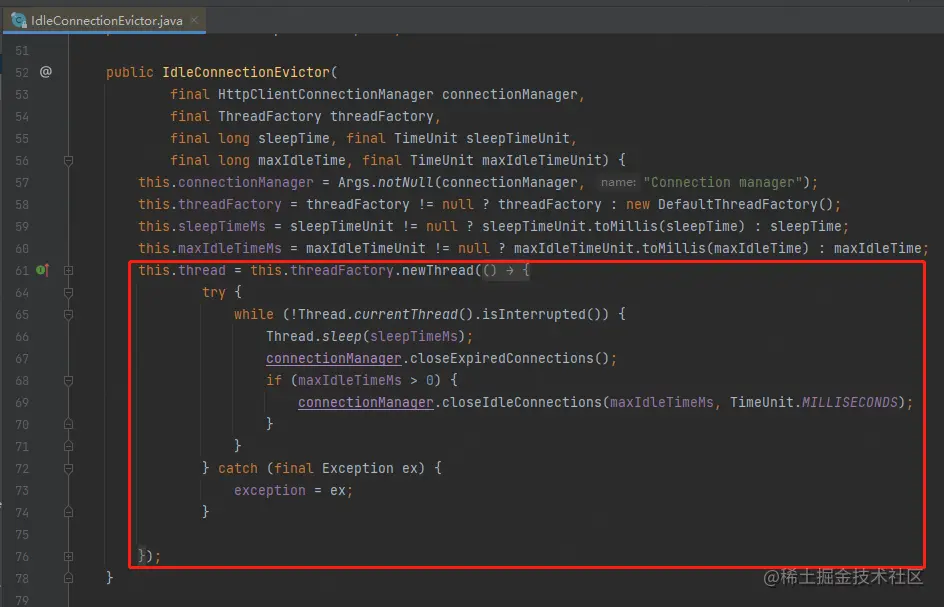
Task: Click the underlined connectionManager on line 67
Action: tap(334, 358)
